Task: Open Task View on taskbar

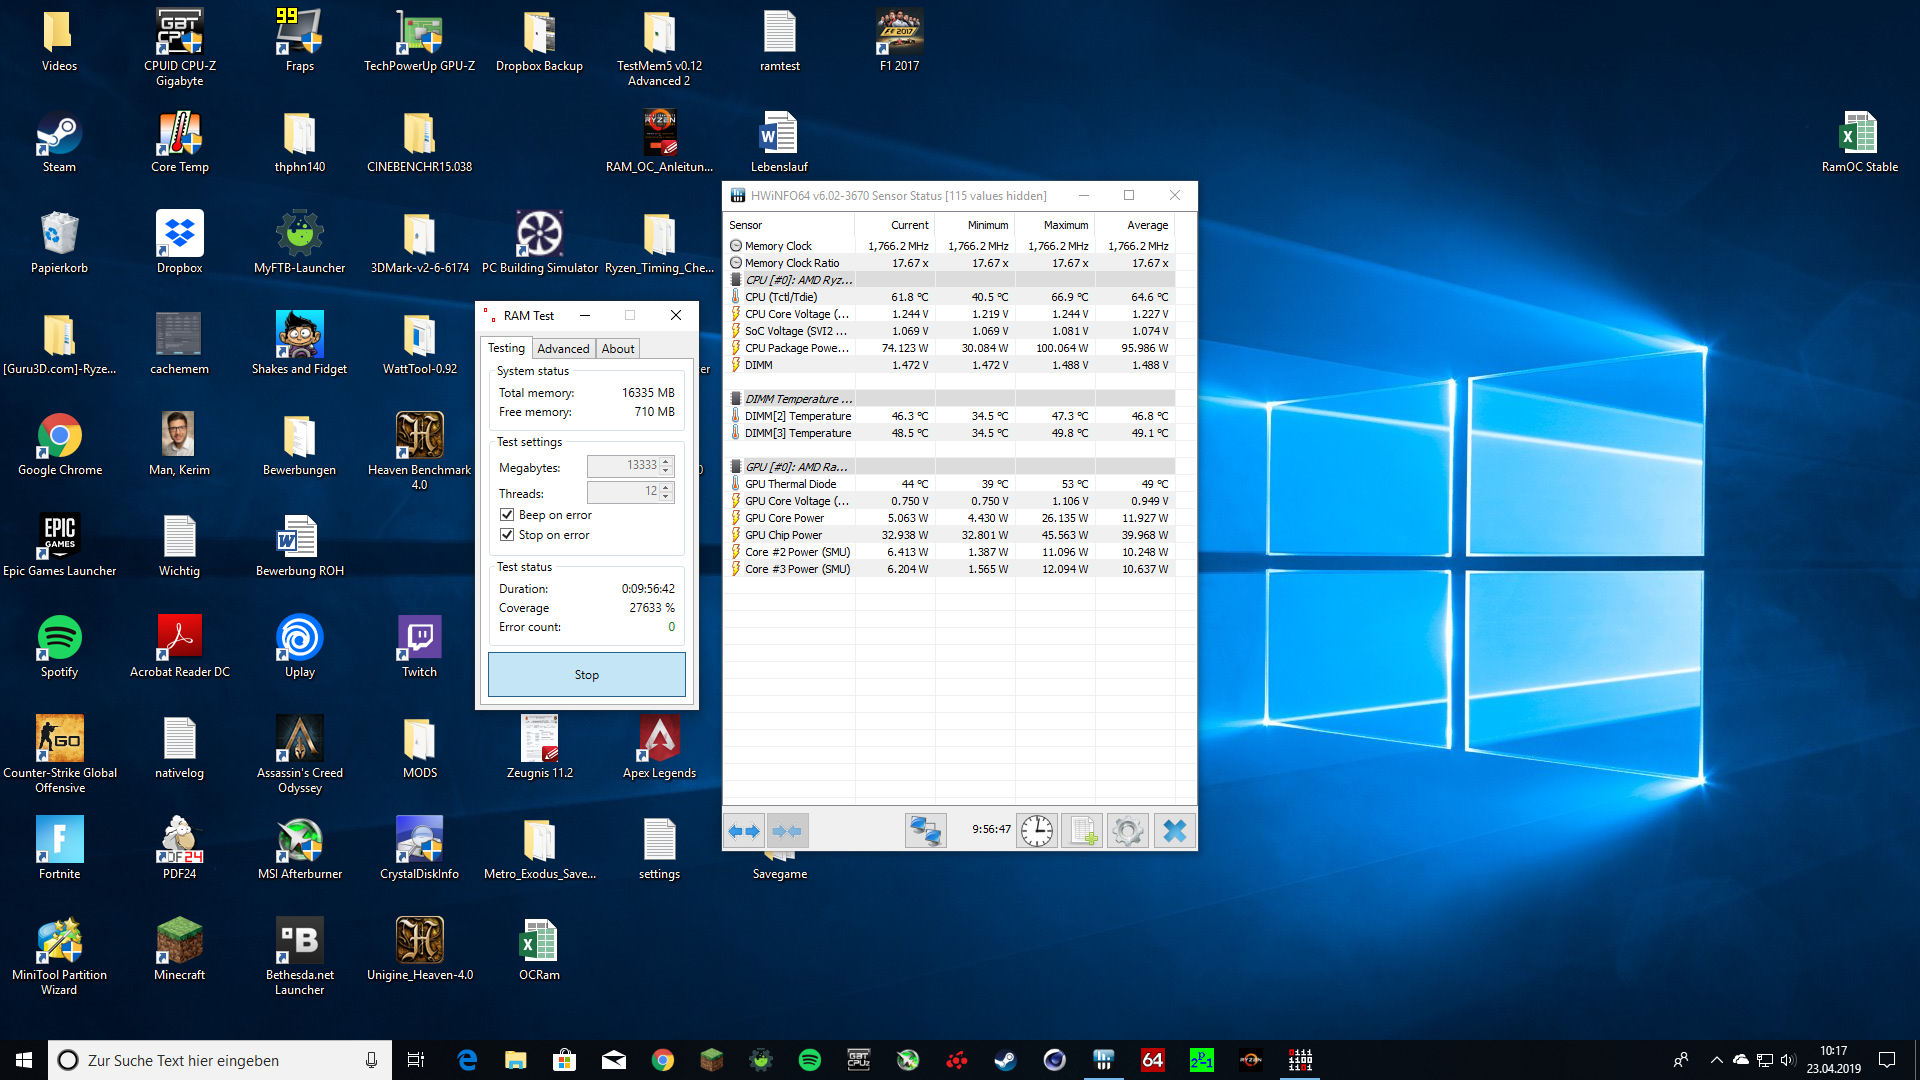Action: point(416,1060)
